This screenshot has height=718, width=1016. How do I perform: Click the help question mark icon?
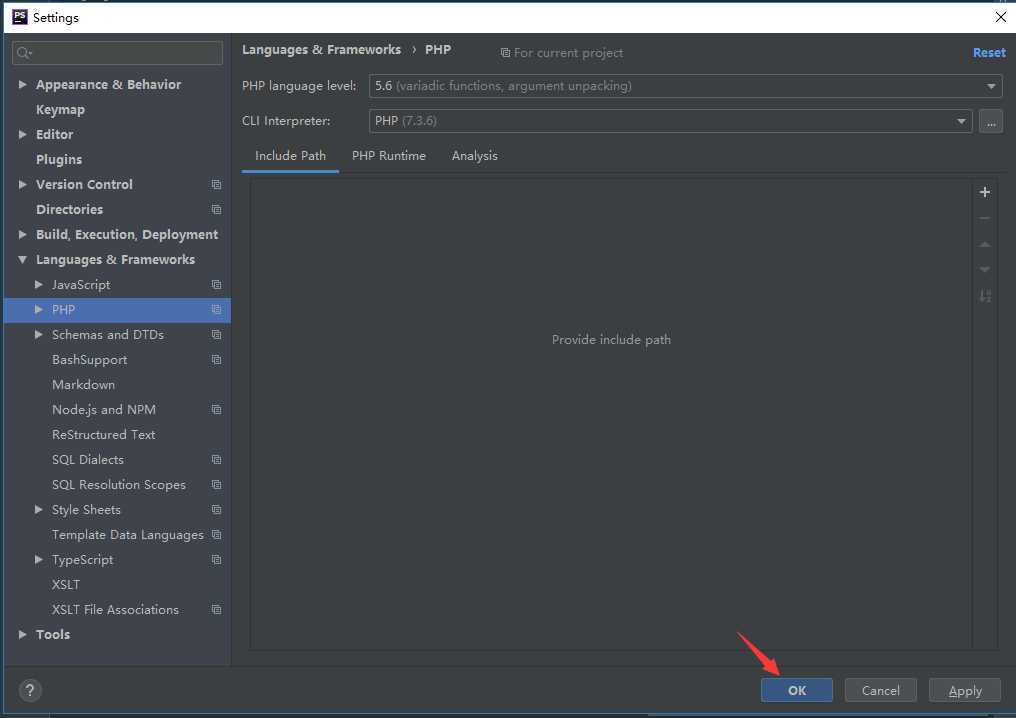point(30,690)
